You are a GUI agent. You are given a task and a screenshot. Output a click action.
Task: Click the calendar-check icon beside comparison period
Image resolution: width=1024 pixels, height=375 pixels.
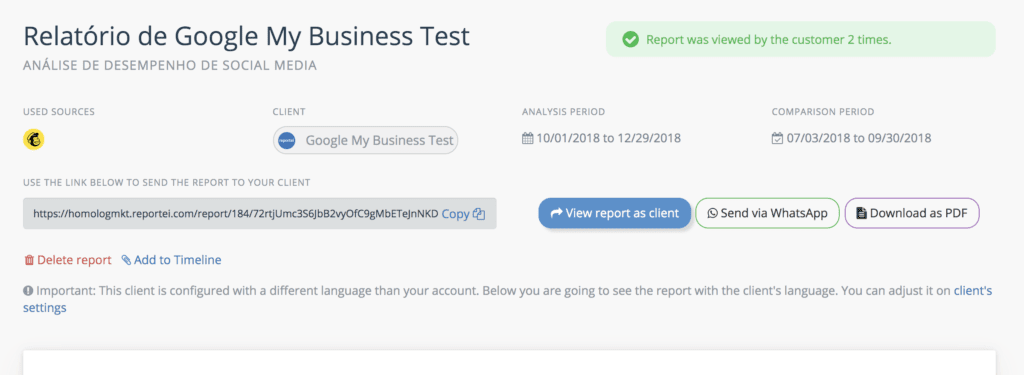[777, 139]
